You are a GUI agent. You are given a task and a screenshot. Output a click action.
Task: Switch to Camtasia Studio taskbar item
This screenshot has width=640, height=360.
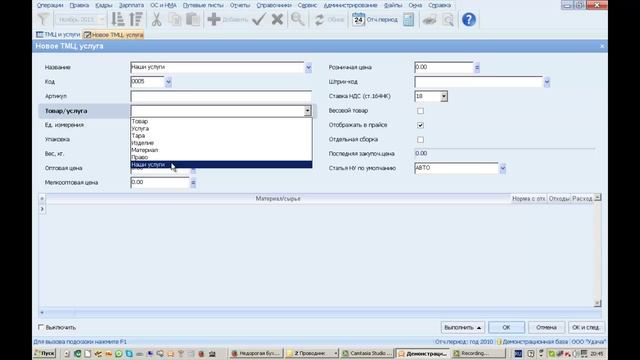pos(367,353)
